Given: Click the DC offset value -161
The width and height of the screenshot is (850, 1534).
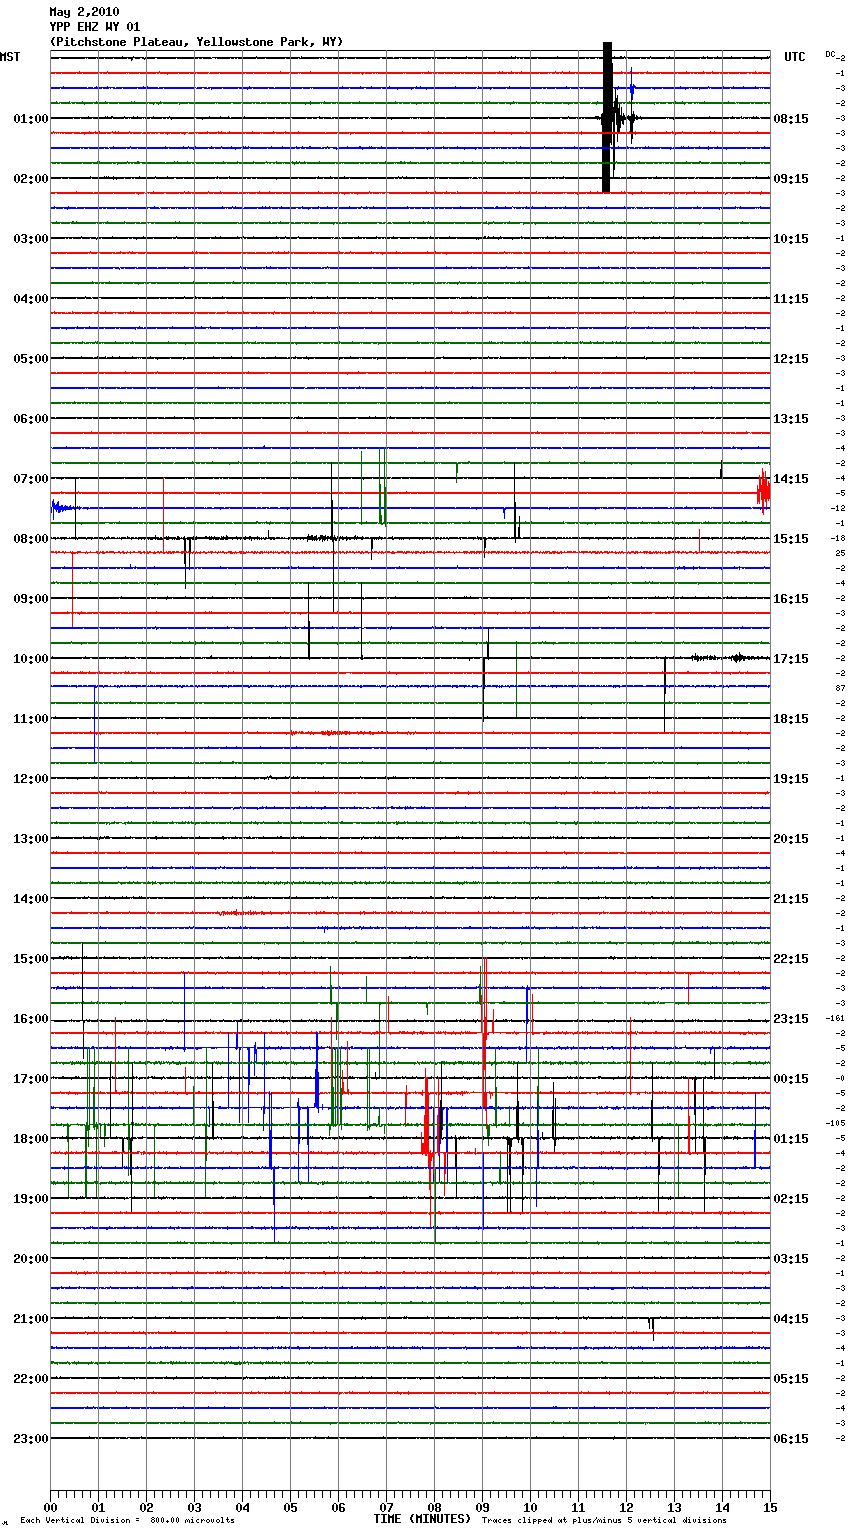Looking at the screenshot, I should [837, 1018].
